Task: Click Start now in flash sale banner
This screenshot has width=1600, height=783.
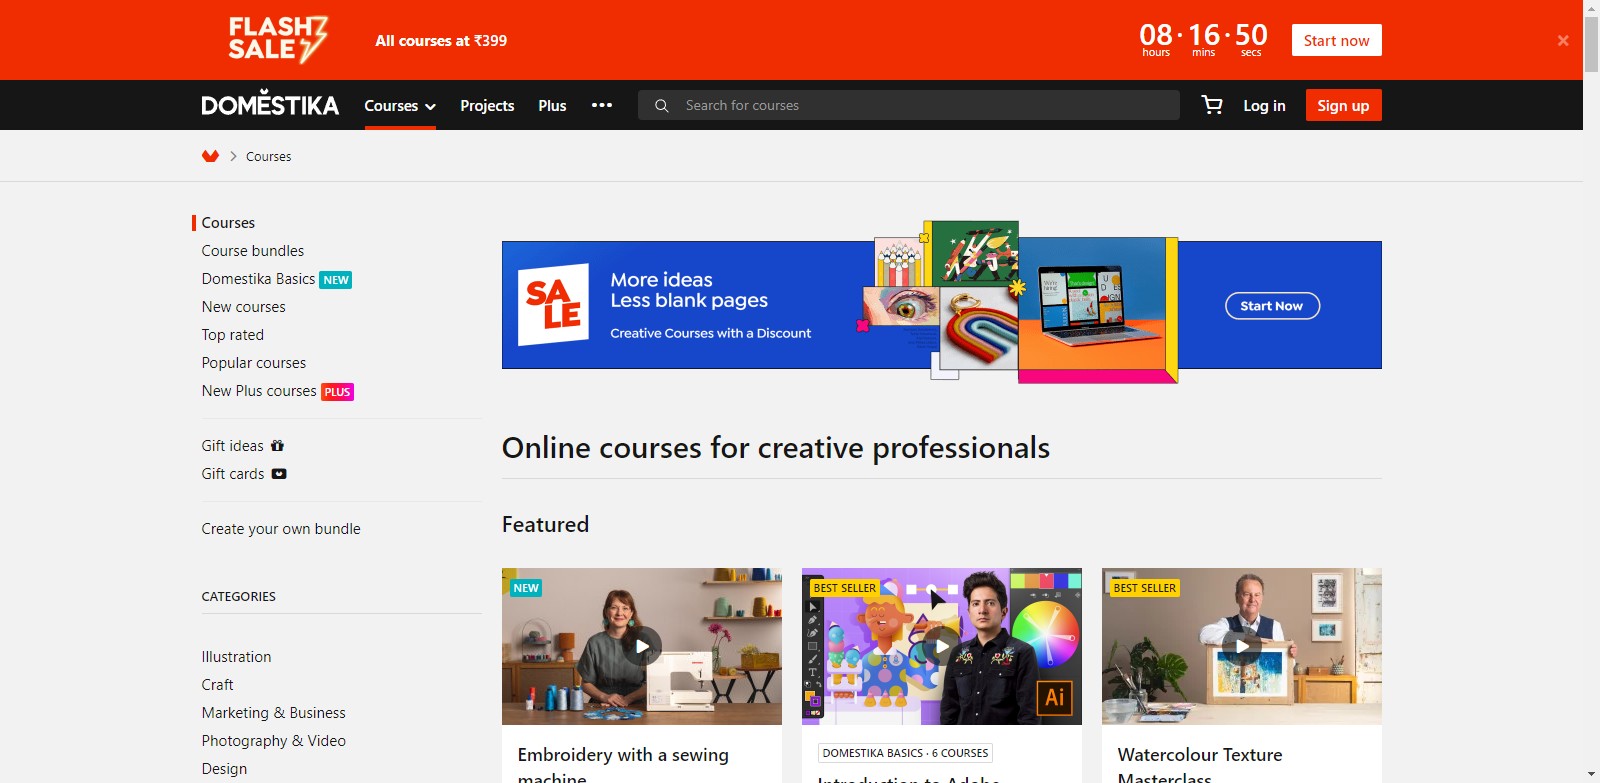Action: pos(1336,41)
